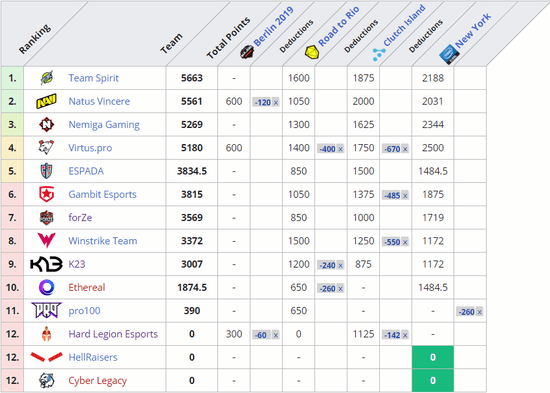Open the Cyber Legacy team link
This screenshot has height=393, width=550.
tap(98, 381)
